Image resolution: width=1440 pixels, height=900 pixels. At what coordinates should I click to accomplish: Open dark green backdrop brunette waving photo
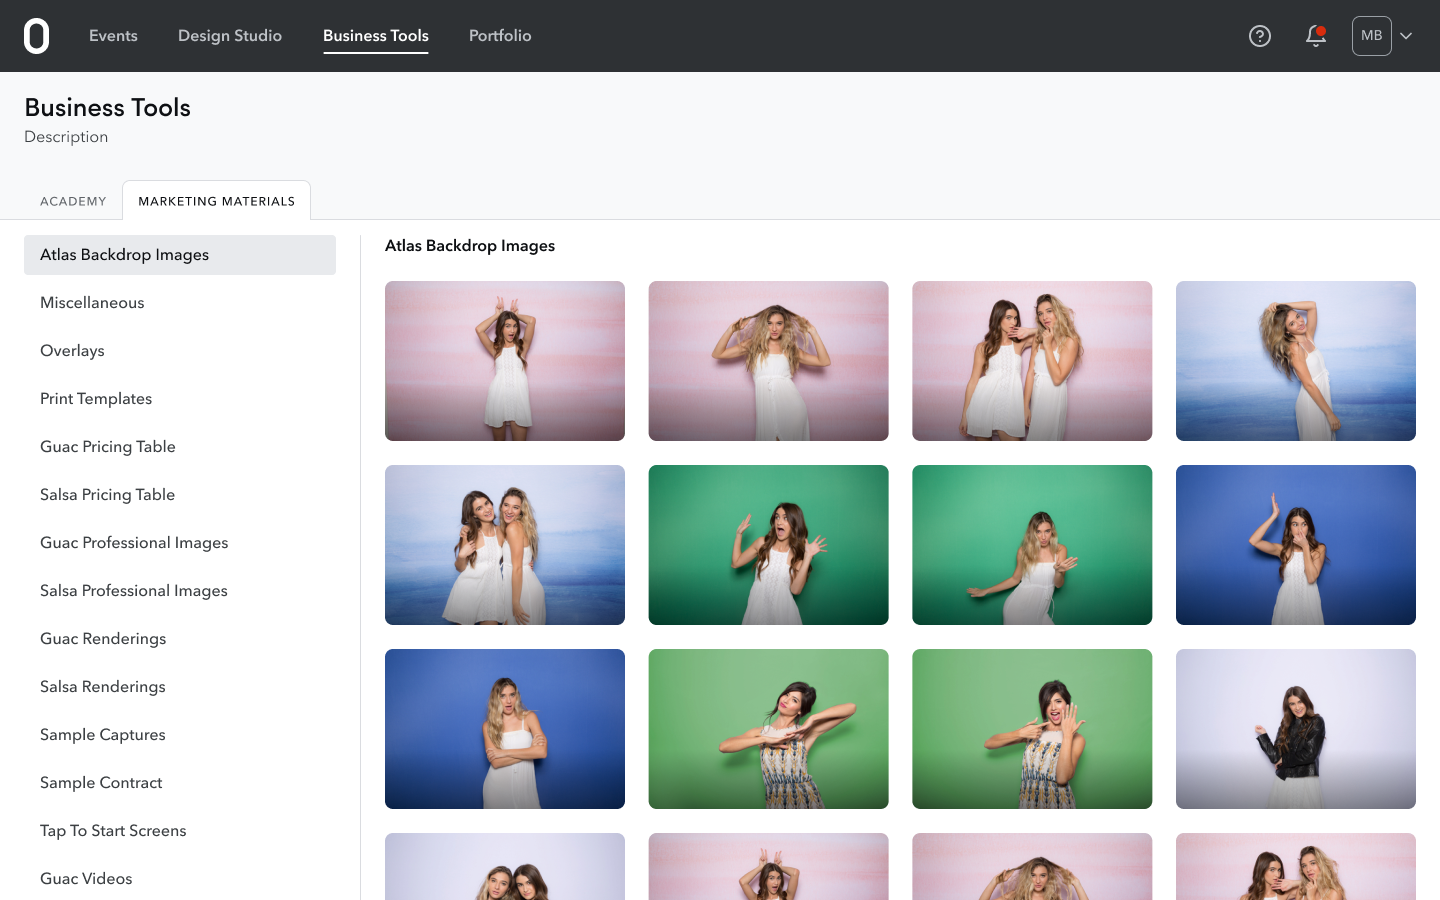point(768,545)
